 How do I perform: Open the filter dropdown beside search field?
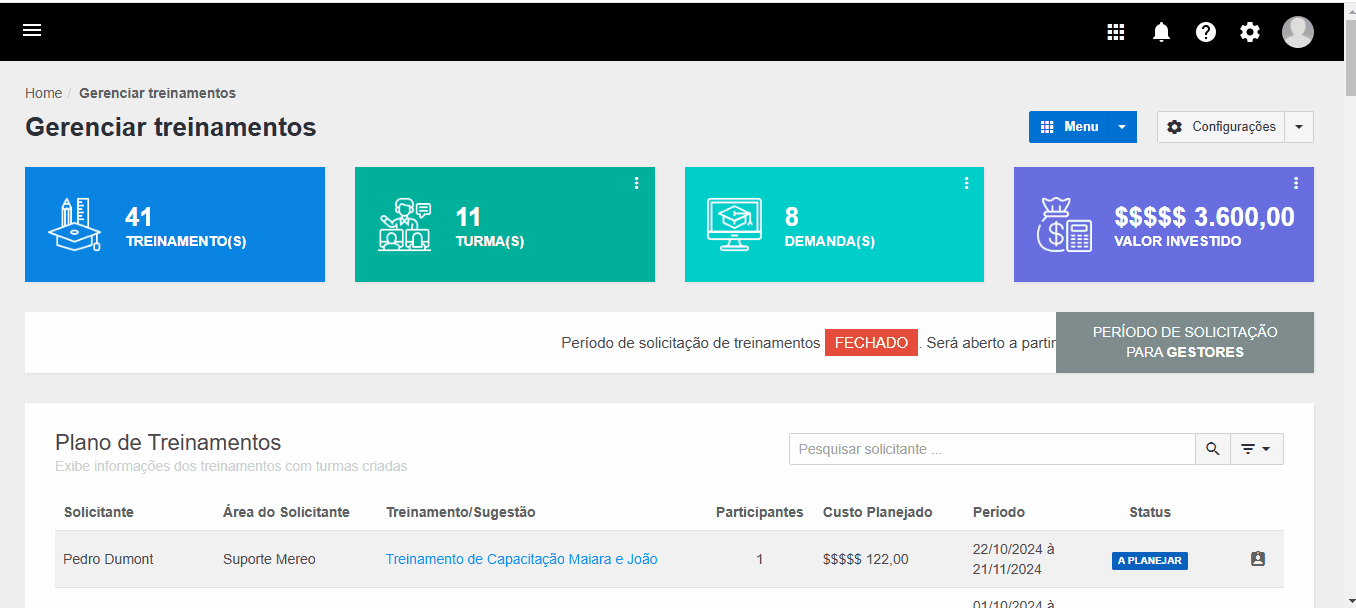[x=1256, y=449]
